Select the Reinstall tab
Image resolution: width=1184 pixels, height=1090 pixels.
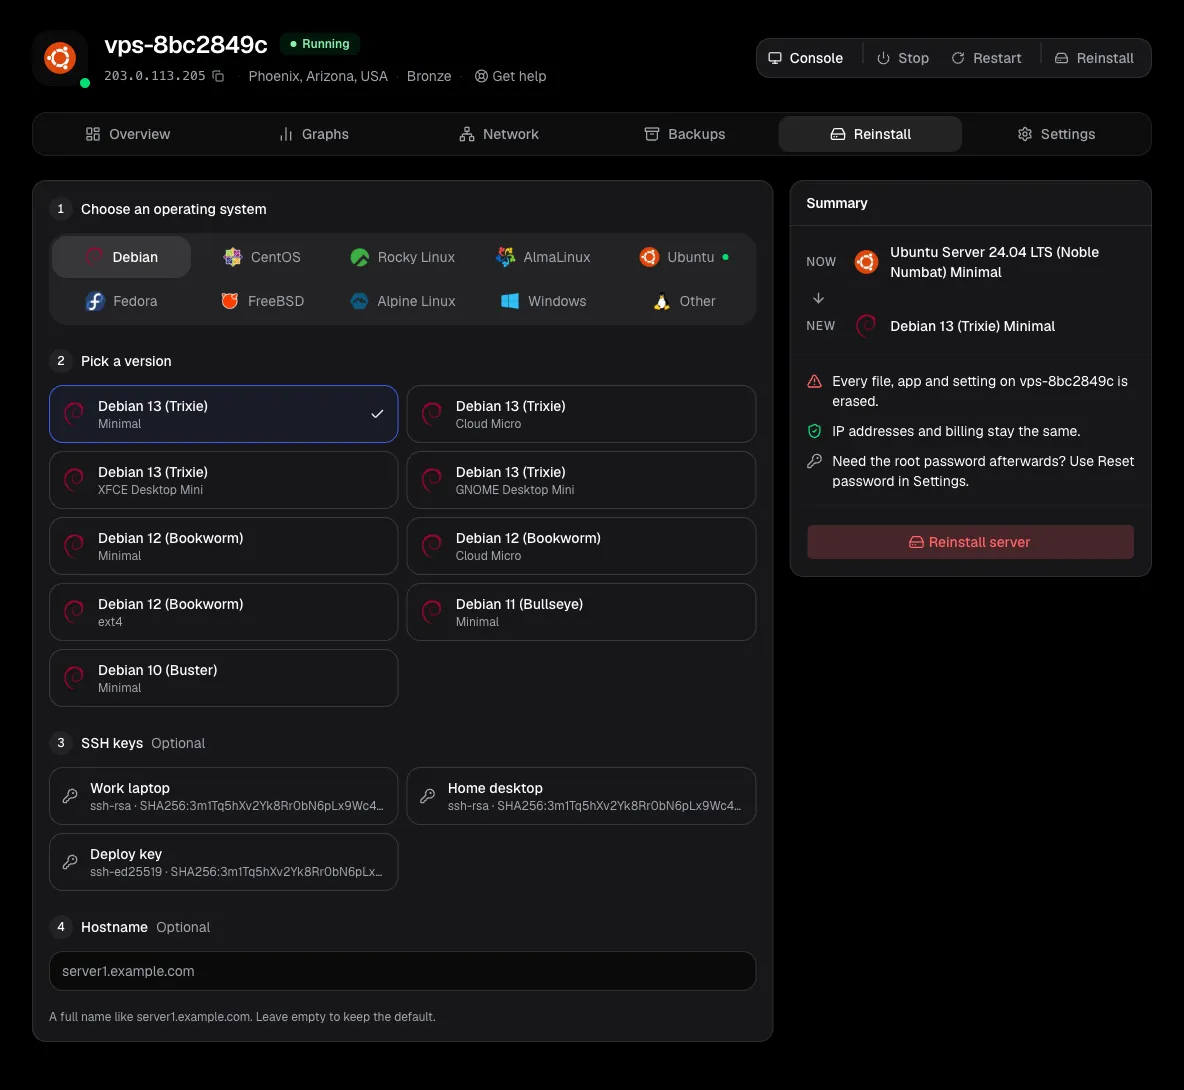(x=871, y=134)
